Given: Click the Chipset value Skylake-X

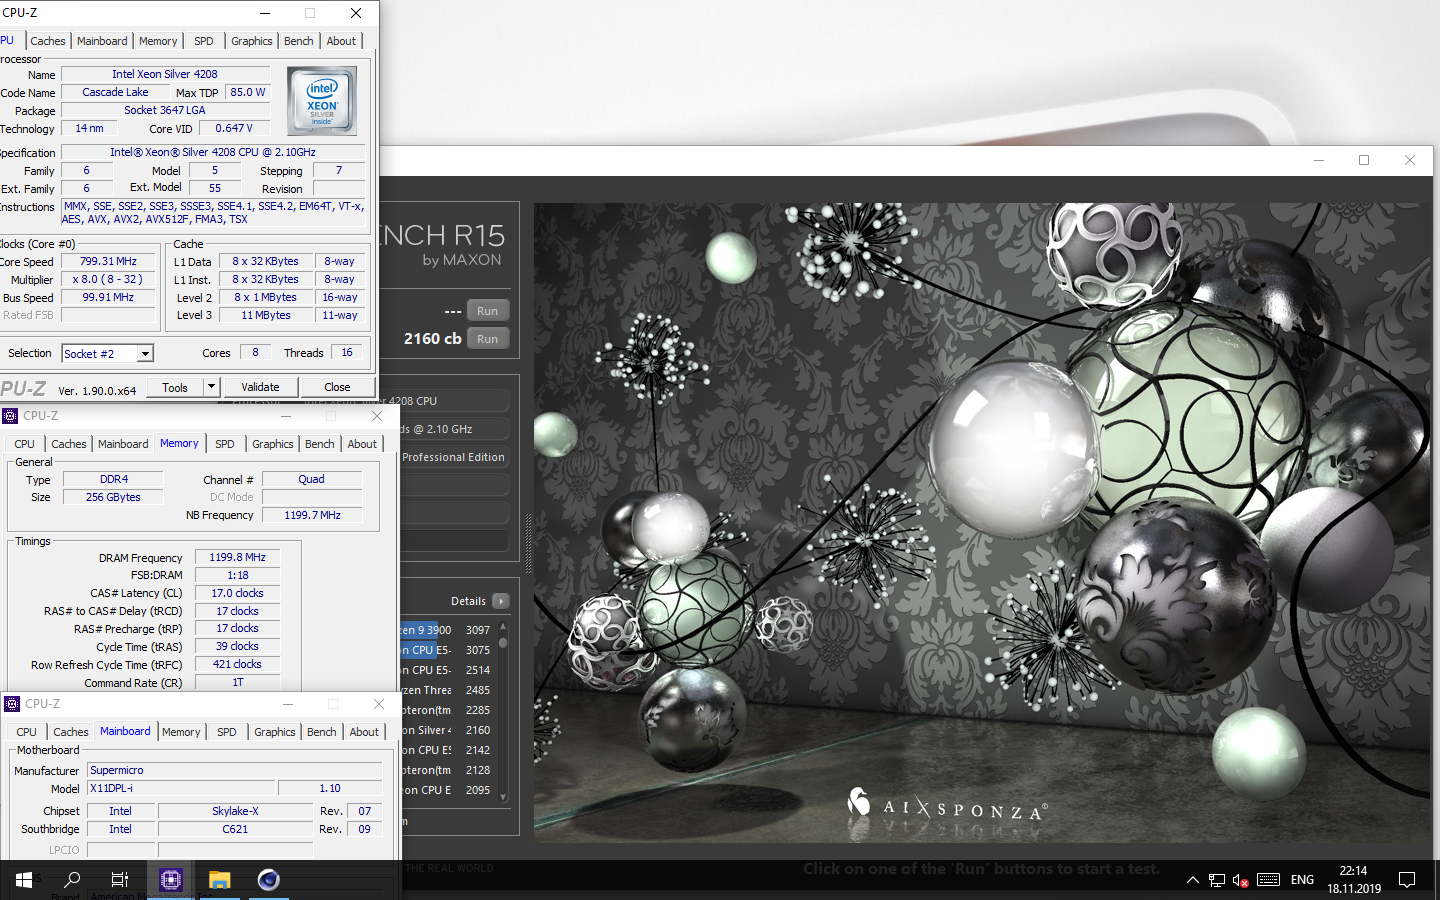Looking at the screenshot, I should pos(235,811).
